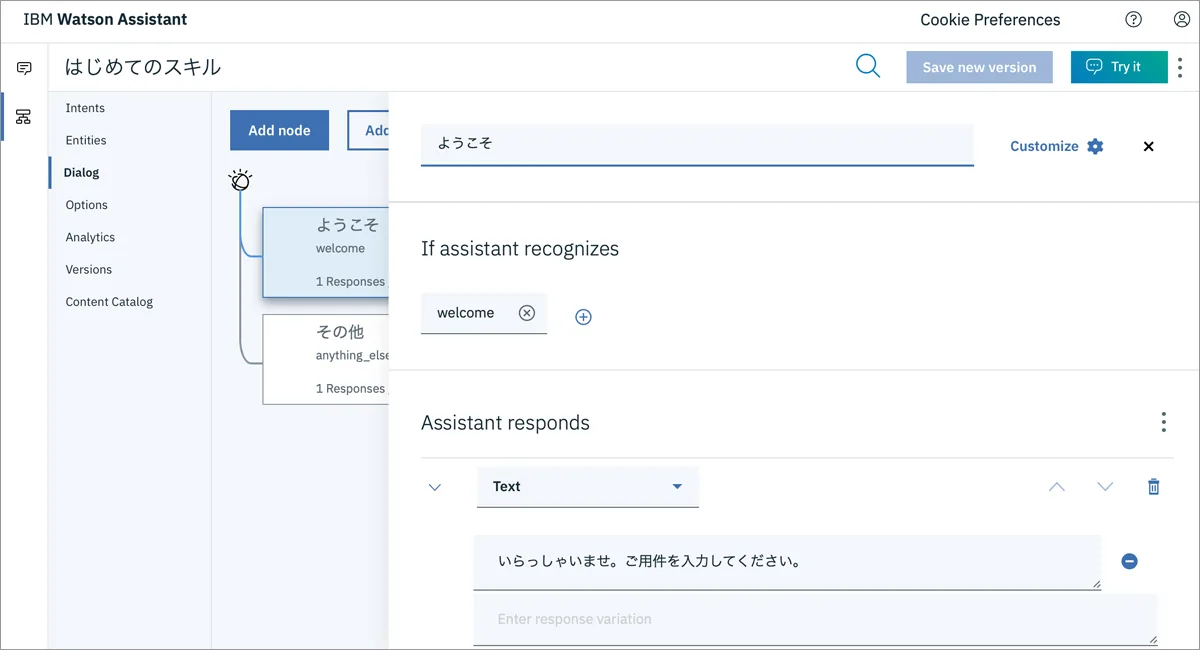Screen dimensions: 1200x650
Task: Click the Save new version button
Action: click(x=979, y=67)
